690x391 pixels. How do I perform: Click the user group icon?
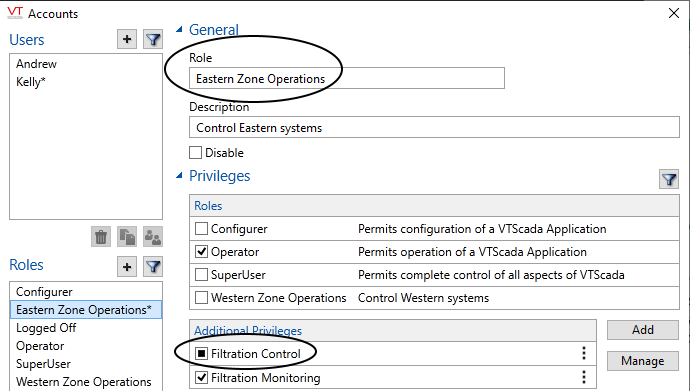point(153,237)
